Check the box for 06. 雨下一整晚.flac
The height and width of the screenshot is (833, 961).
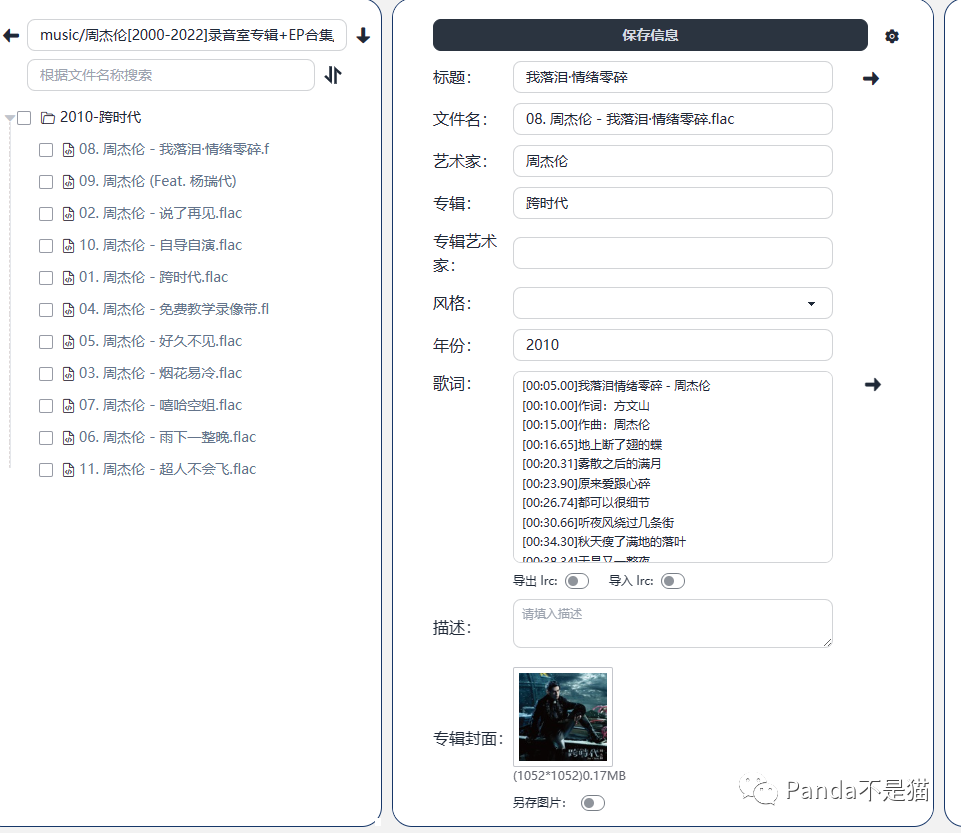click(x=46, y=438)
